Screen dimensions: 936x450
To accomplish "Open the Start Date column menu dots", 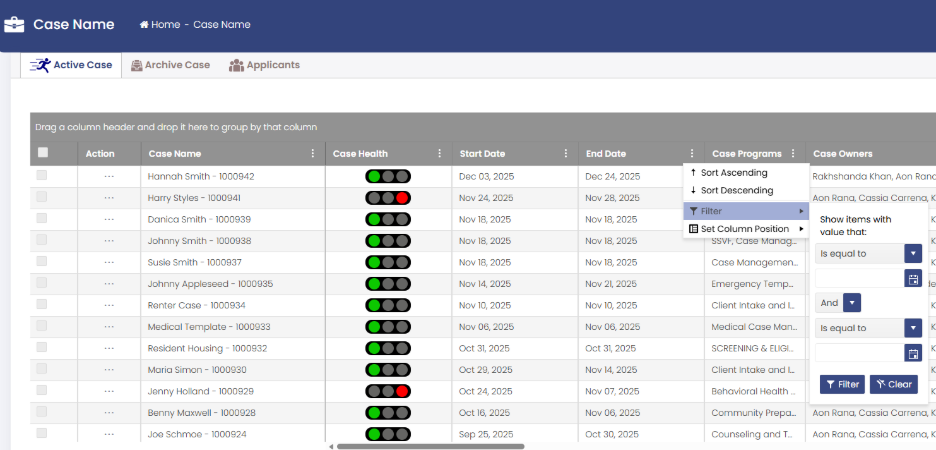I will (x=566, y=153).
